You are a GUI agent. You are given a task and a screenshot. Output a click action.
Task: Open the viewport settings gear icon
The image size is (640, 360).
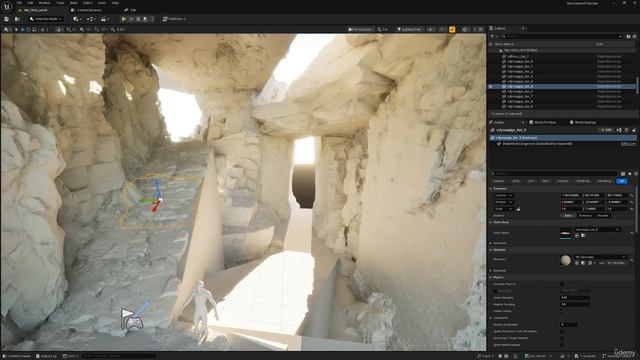[x=464, y=29]
